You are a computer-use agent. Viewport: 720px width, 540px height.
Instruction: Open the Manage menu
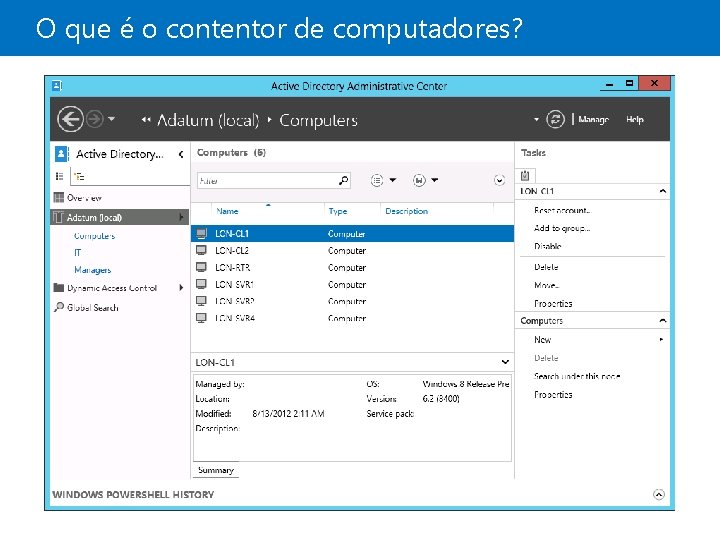(x=593, y=119)
